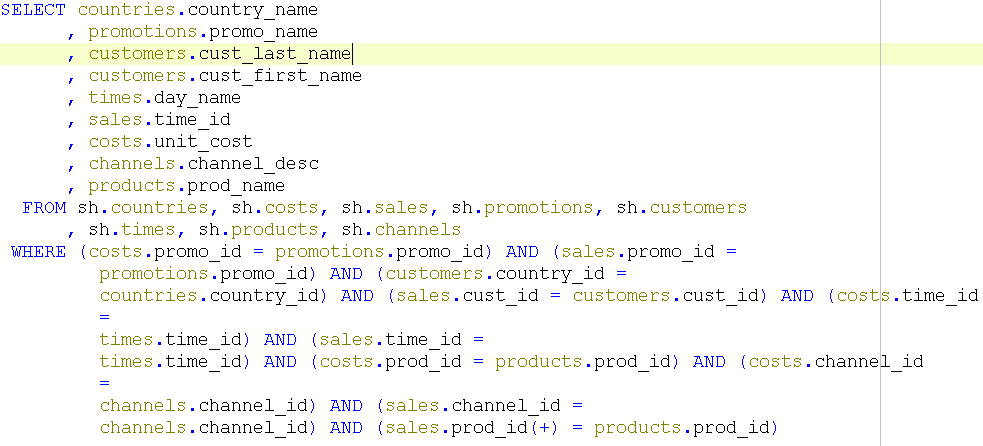Click 'countries.country_id' condition
Image resolution: width=983 pixels, height=446 pixels.
tap(210, 296)
